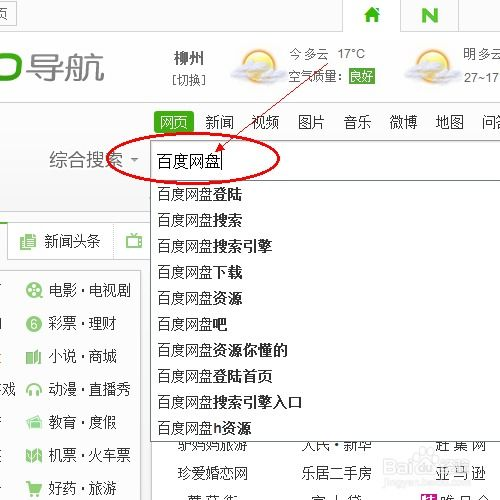Open the 直播秀 link
The width and height of the screenshot is (500, 500).
click(x=110, y=389)
